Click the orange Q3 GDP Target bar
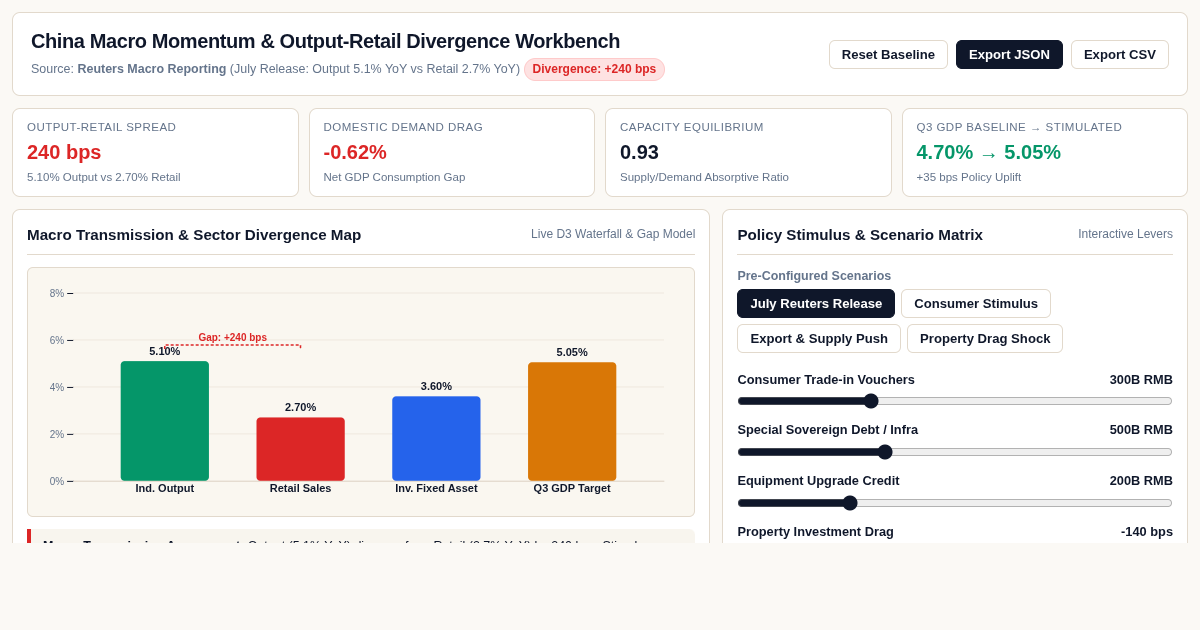This screenshot has height=630, width=1200. pyautogui.click(x=572, y=421)
